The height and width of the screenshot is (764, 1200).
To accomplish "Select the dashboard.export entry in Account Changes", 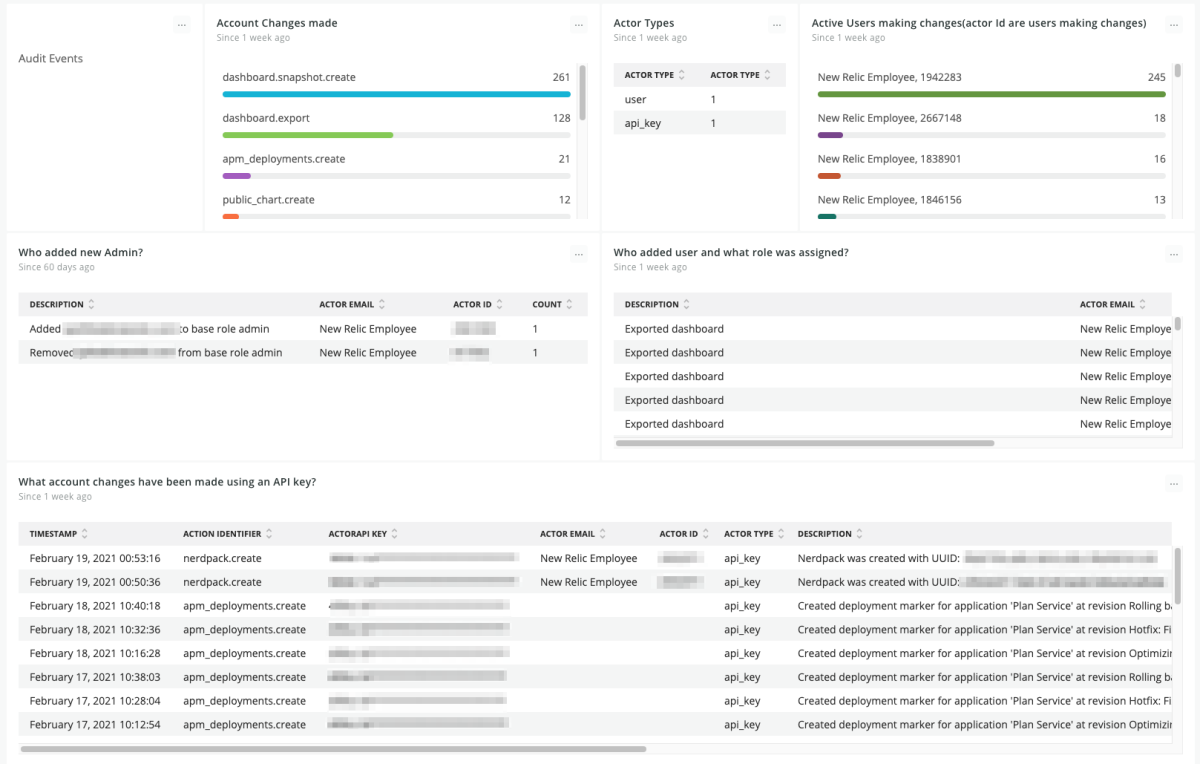I will pyautogui.click(x=396, y=124).
